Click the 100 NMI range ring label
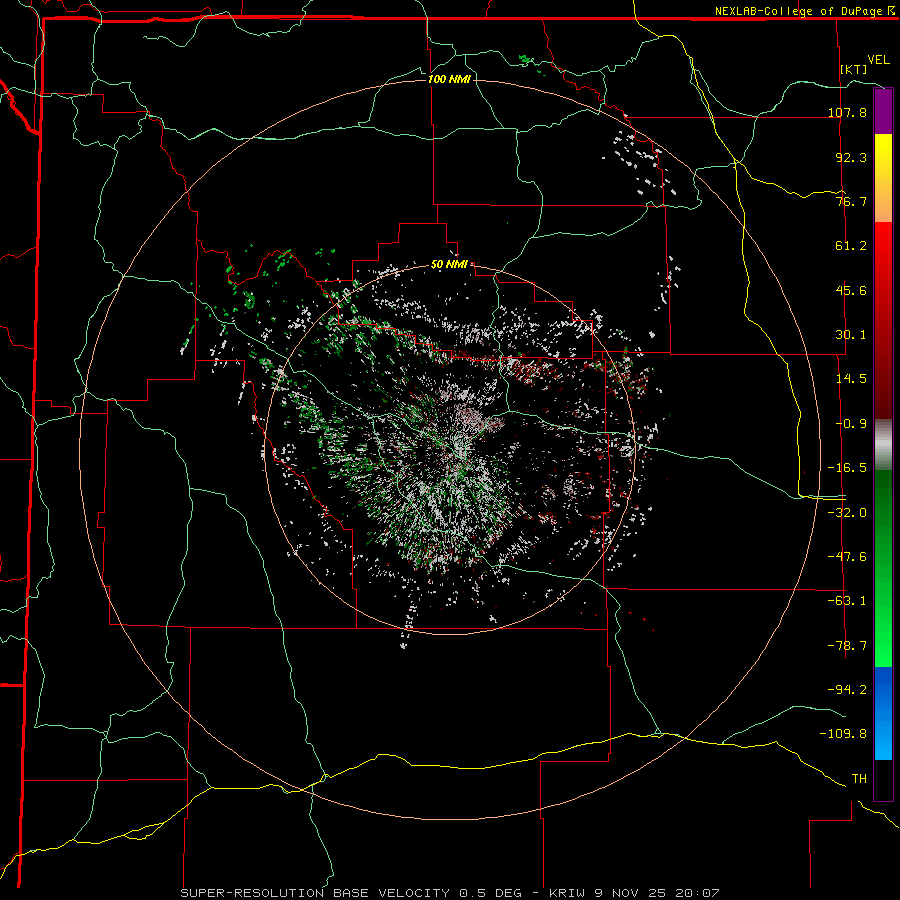 click(449, 79)
